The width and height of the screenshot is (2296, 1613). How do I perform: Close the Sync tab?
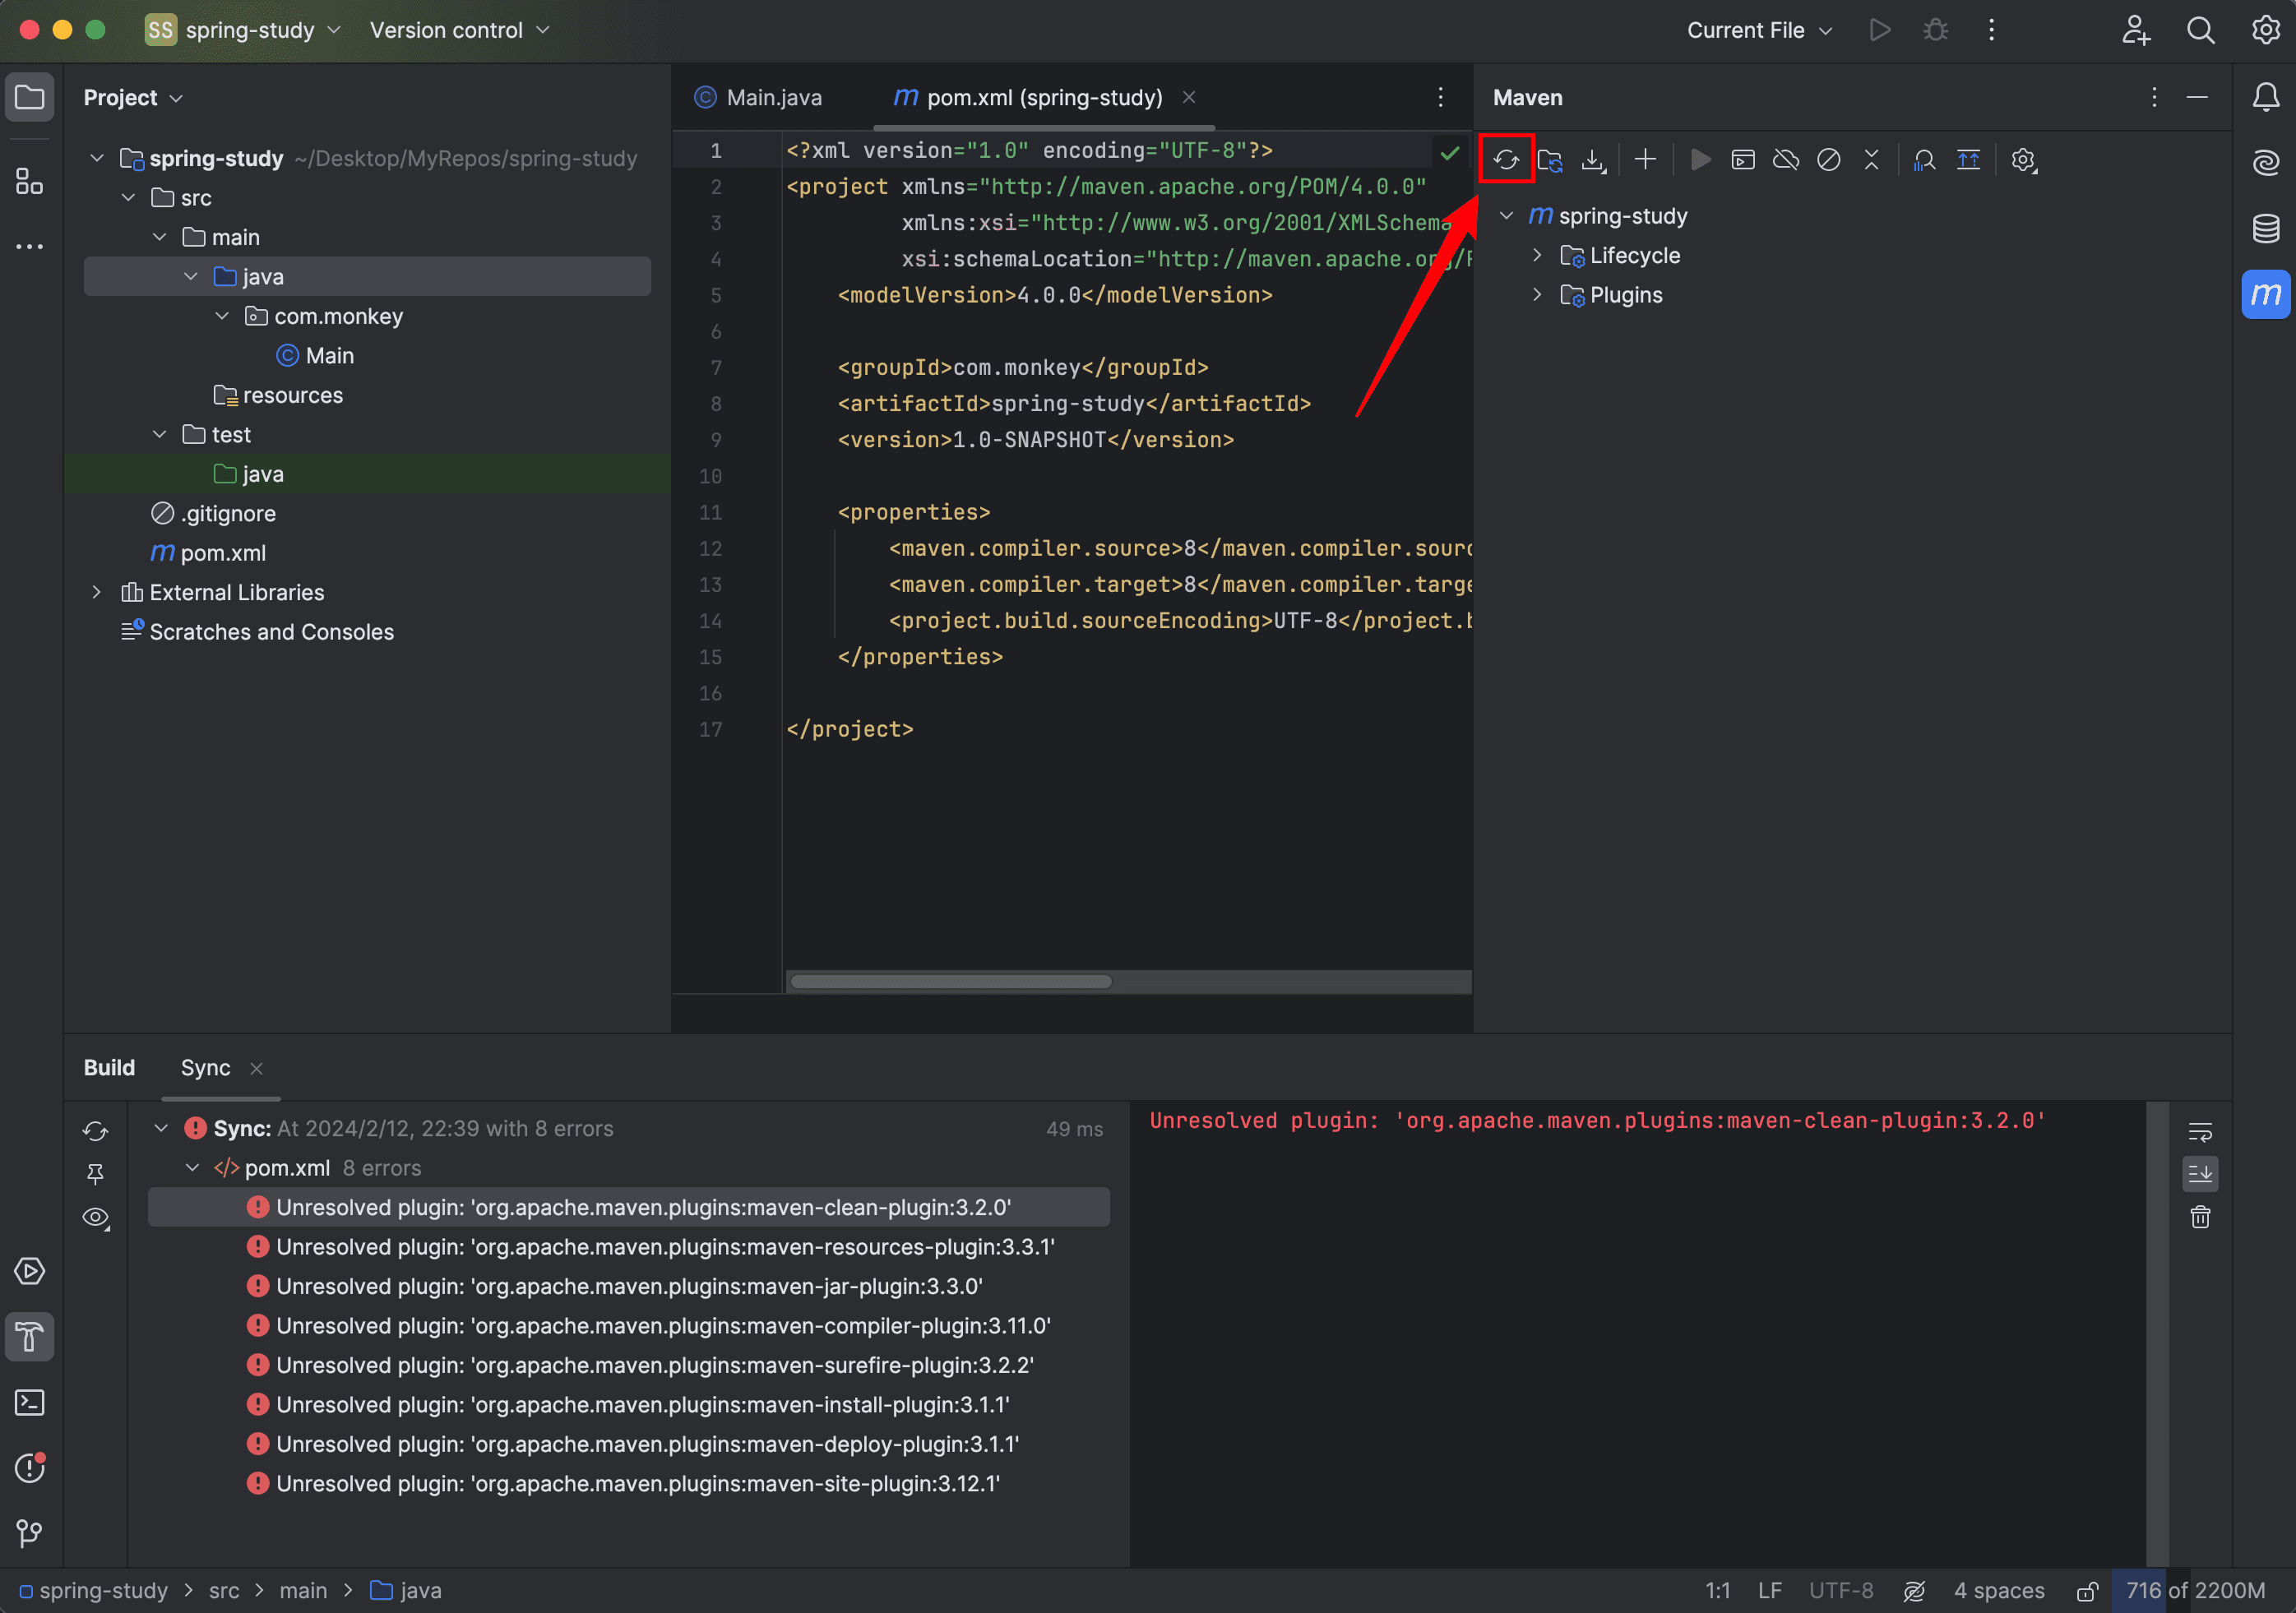[257, 1069]
